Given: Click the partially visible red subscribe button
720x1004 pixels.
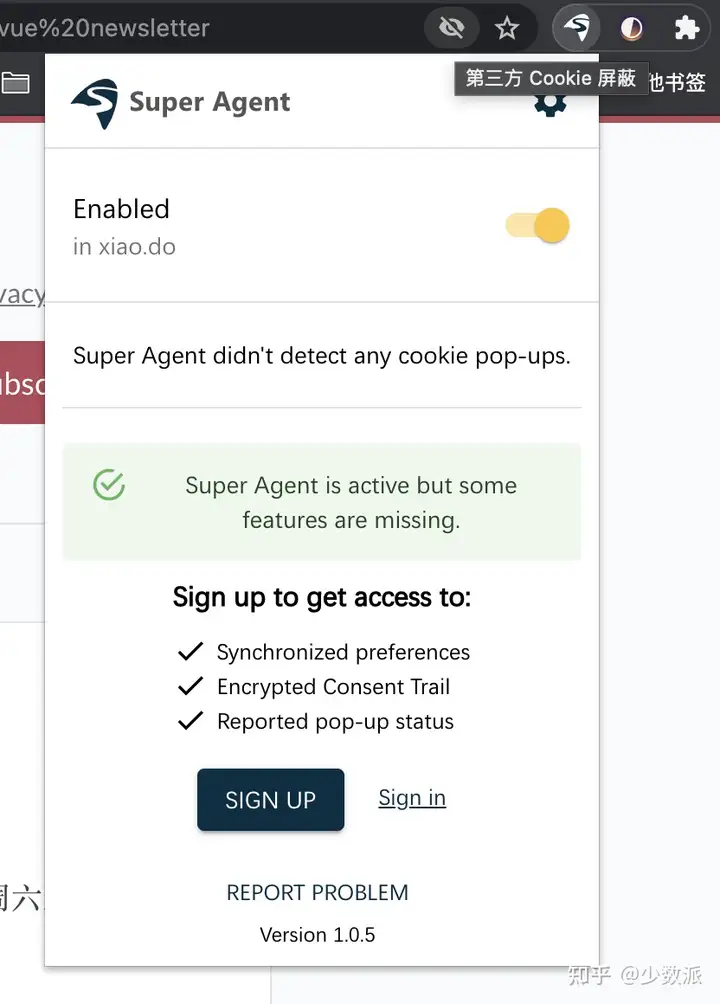Looking at the screenshot, I should point(22,383).
